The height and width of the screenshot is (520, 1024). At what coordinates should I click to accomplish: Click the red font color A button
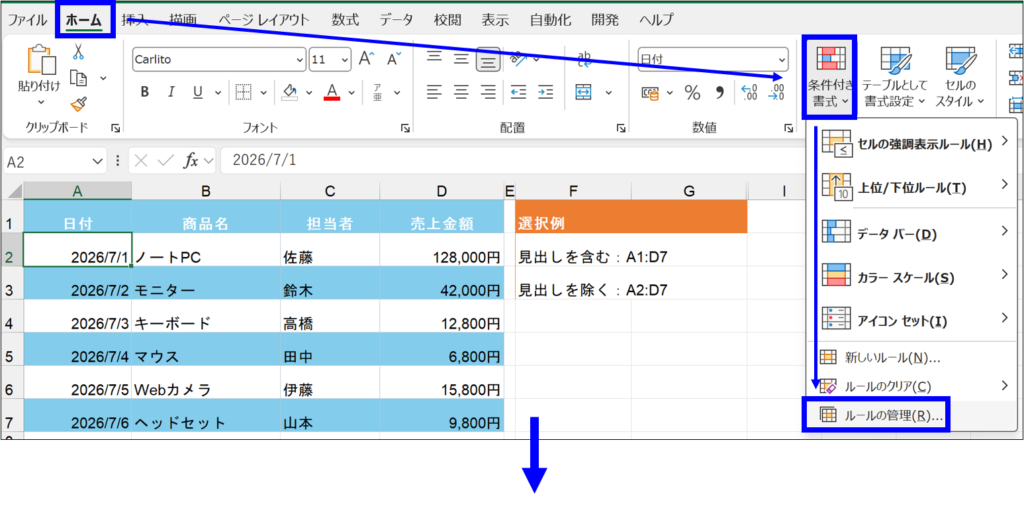(x=332, y=92)
